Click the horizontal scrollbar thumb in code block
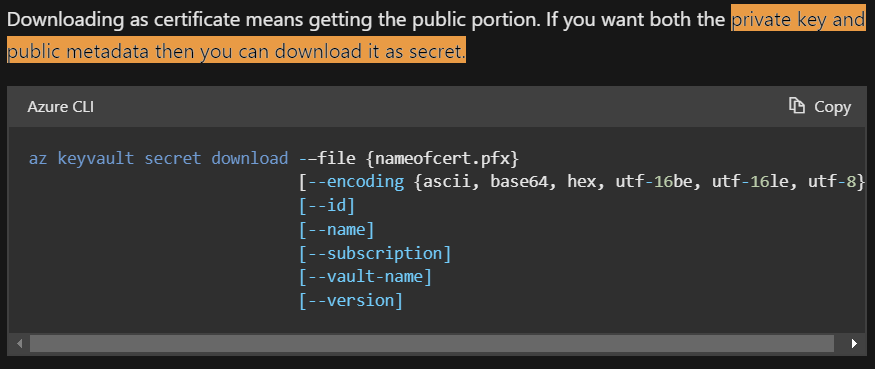Image resolution: width=875 pixels, height=369 pixels. point(432,343)
